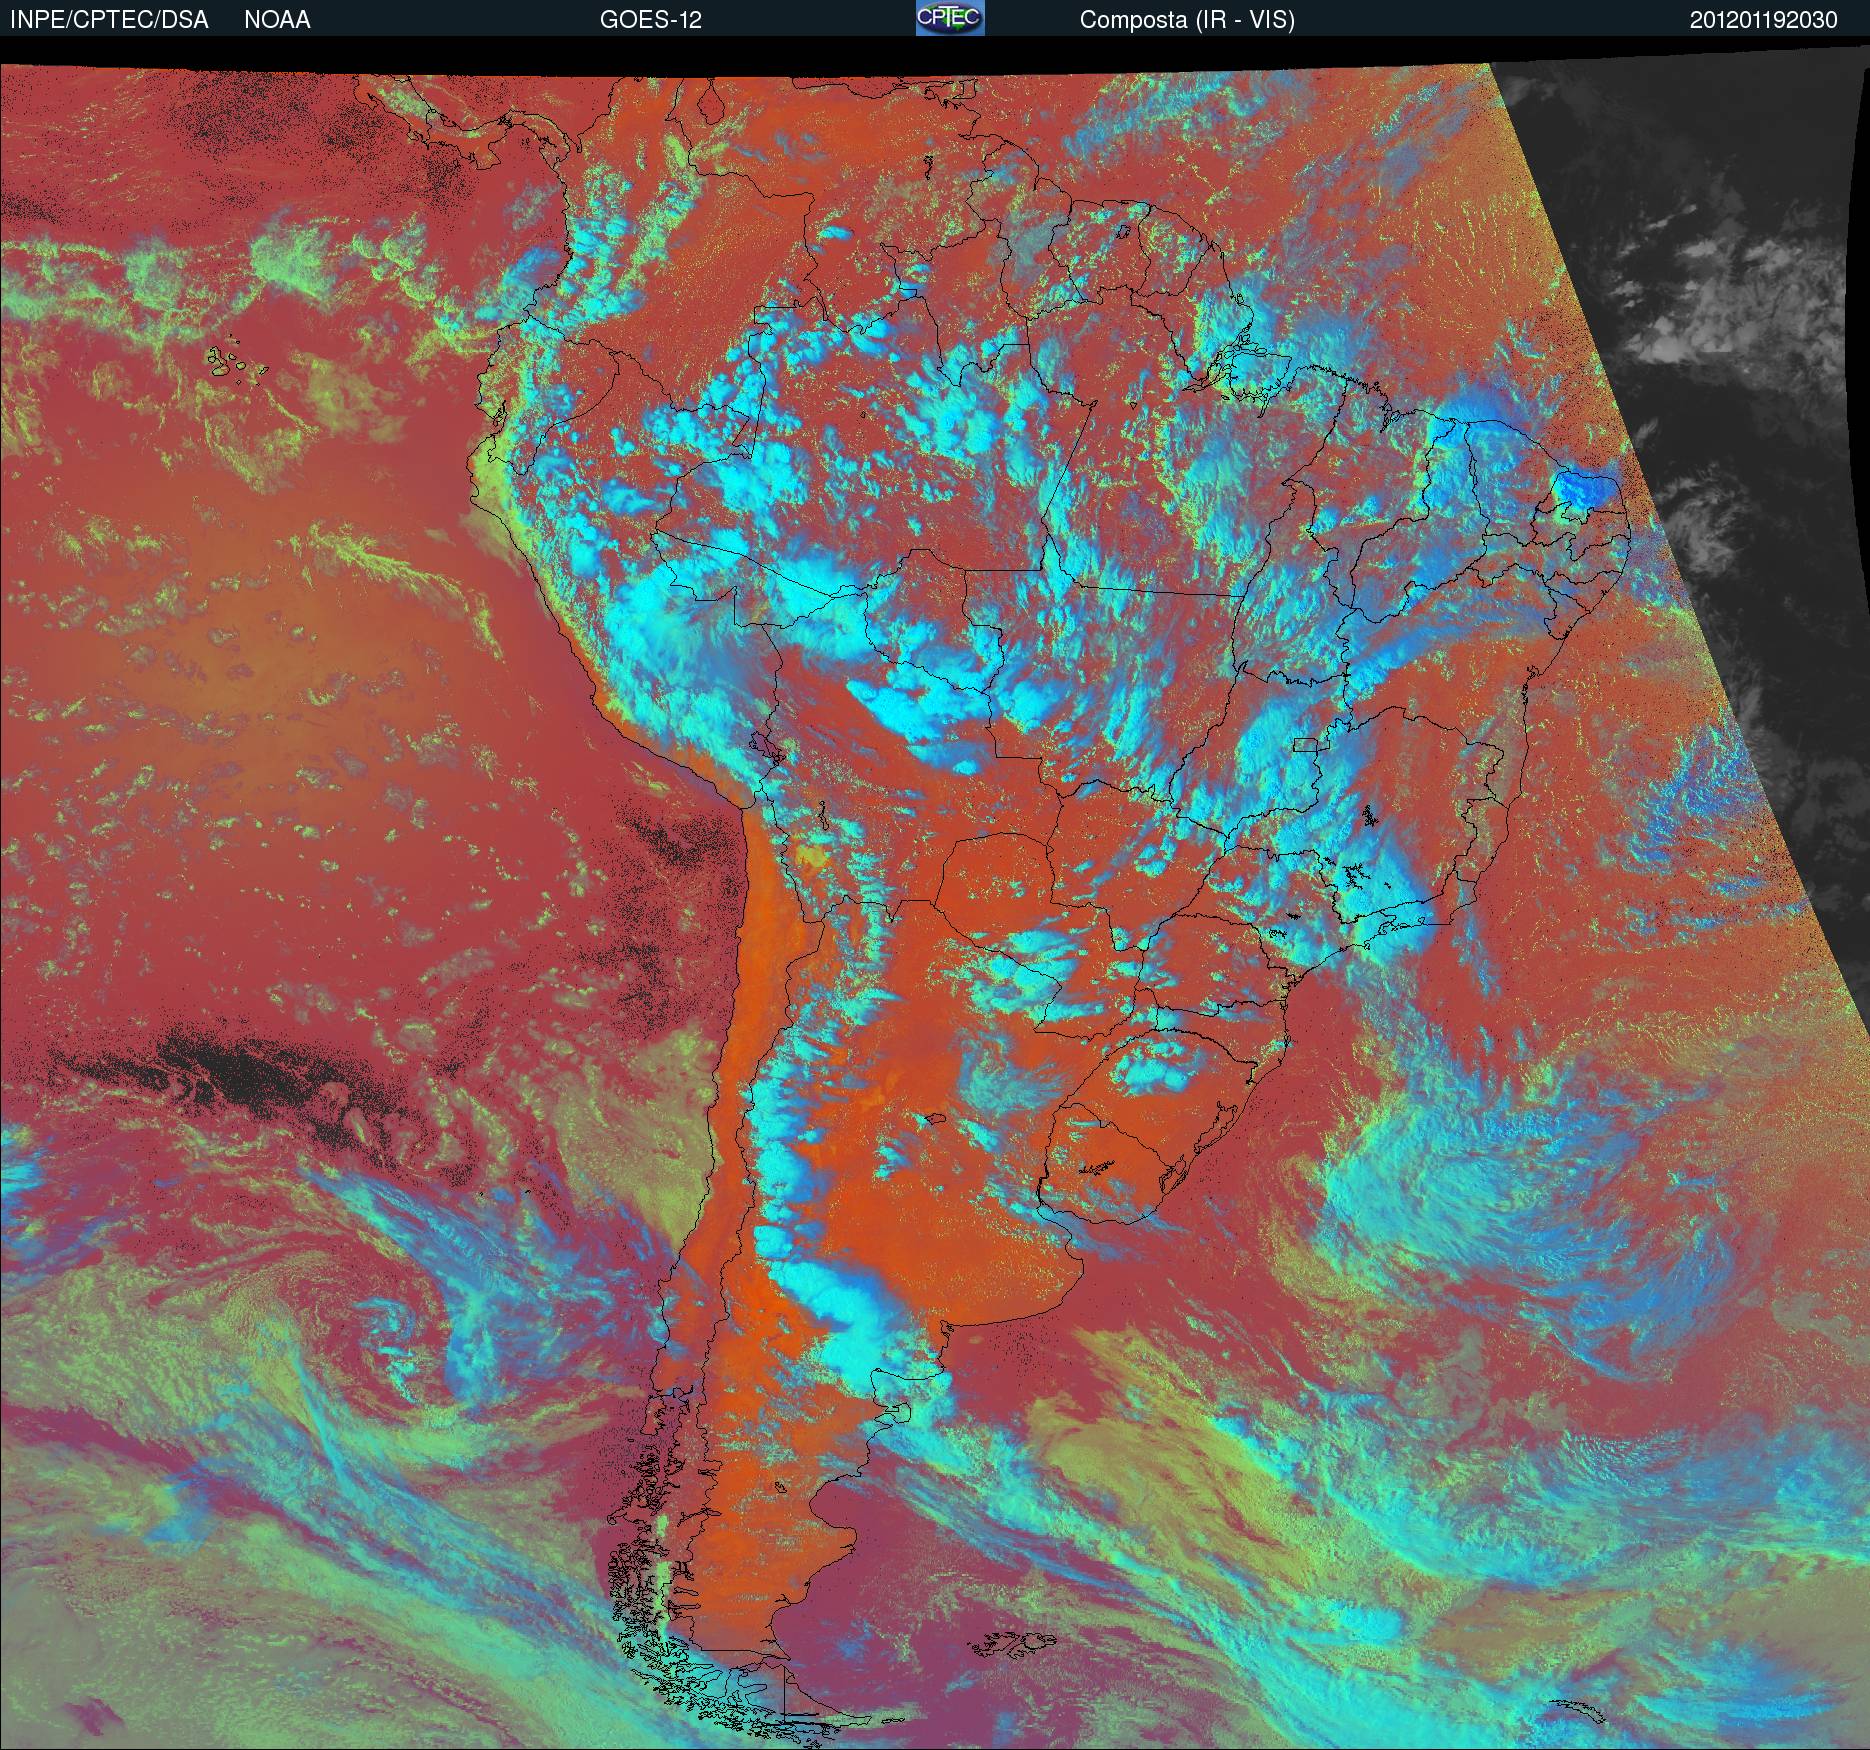Click the Composta (IR - VIS) title
The width and height of the screenshot is (1870, 1750).
coord(1187,20)
